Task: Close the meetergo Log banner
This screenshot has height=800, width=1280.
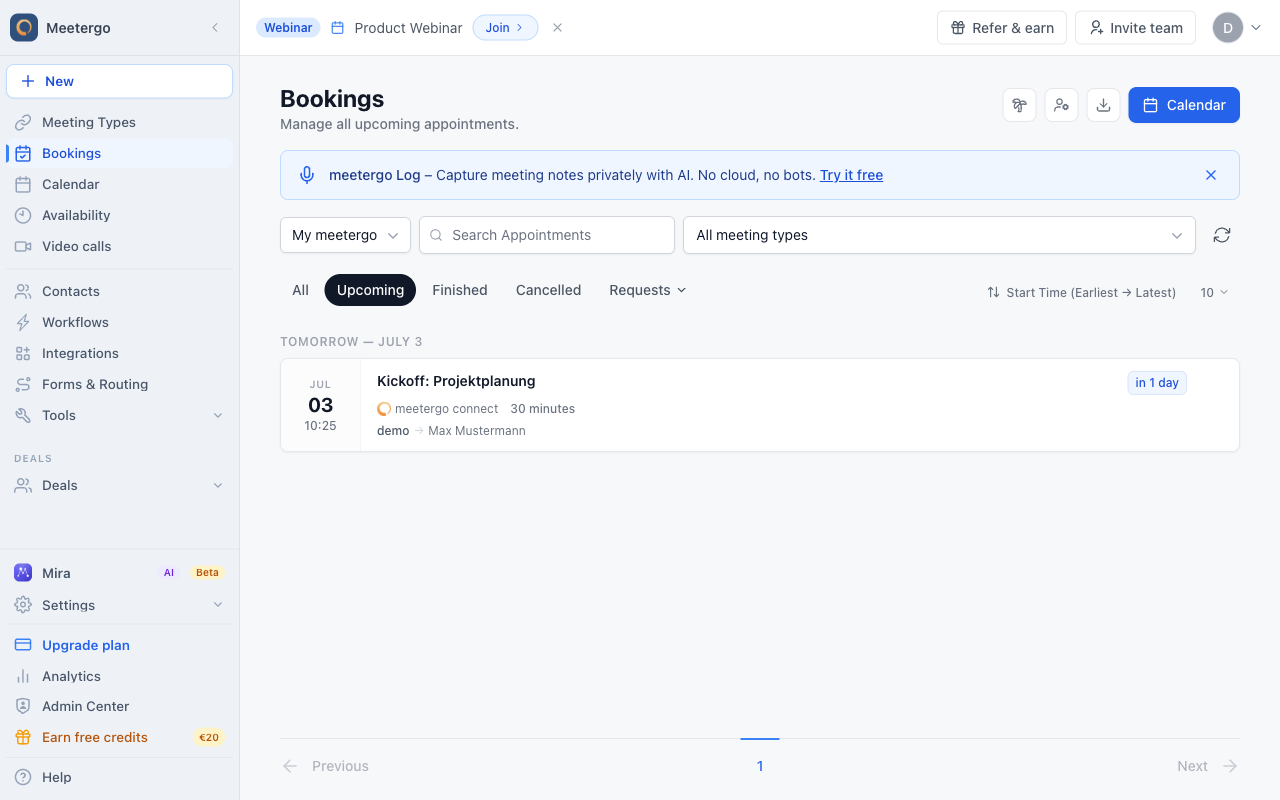Action: pyautogui.click(x=1211, y=175)
